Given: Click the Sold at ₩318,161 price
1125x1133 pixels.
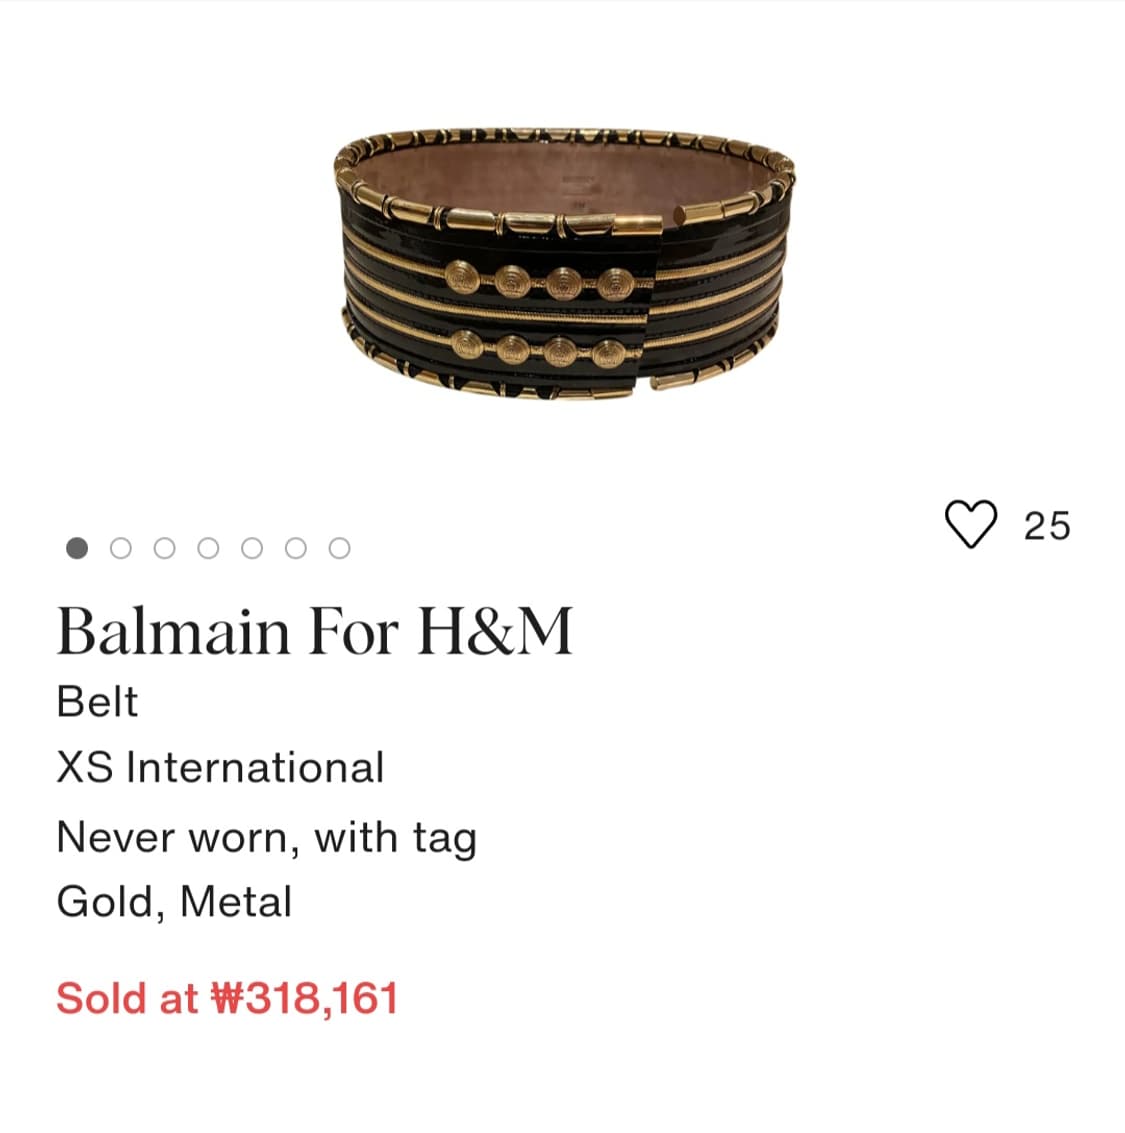Looking at the screenshot, I should click(x=227, y=999).
